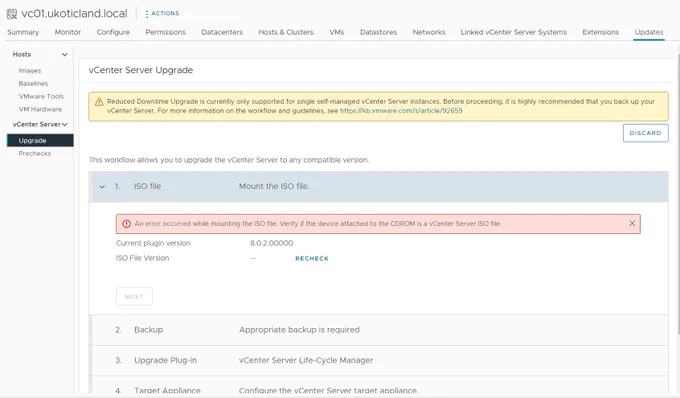The height and width of the screenshot is (398, 680).
Task: Open the Datastores tab
Action: [378, 32]
